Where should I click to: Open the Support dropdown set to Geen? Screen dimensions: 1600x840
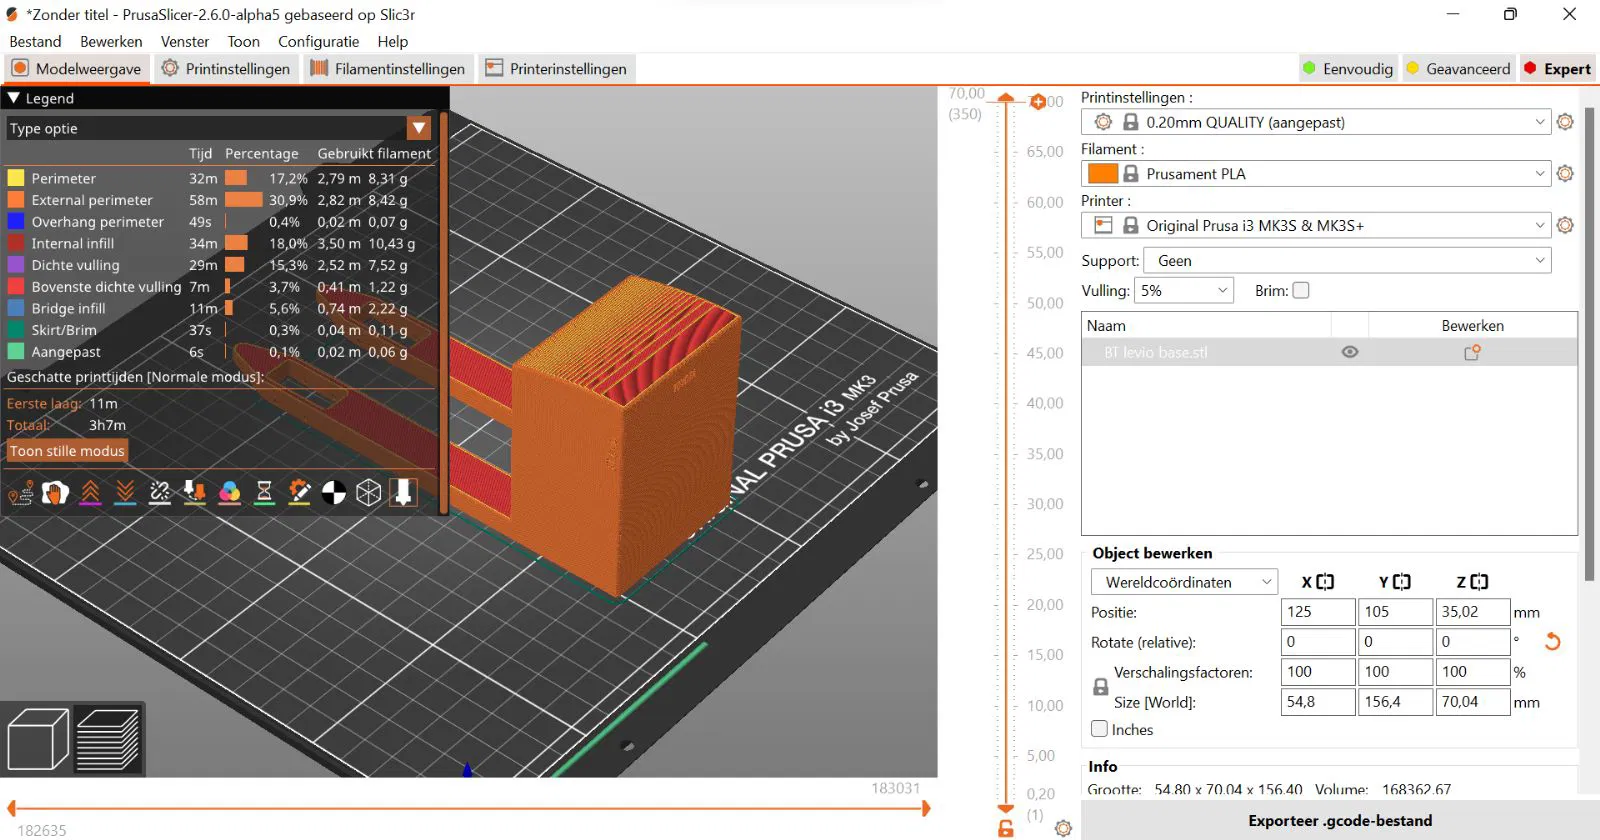point(1347,261)
